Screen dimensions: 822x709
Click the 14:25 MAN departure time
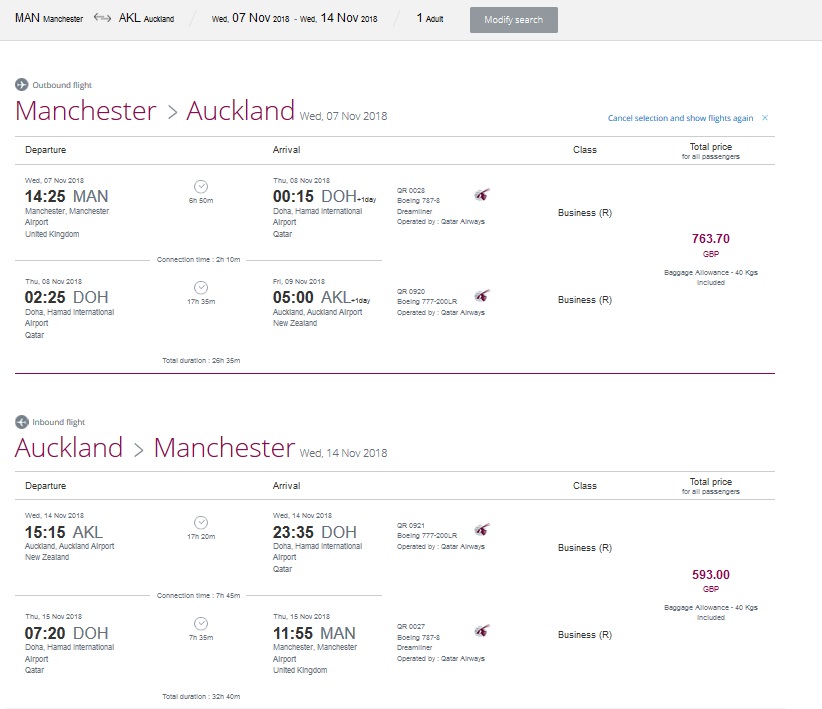[66, 196]
